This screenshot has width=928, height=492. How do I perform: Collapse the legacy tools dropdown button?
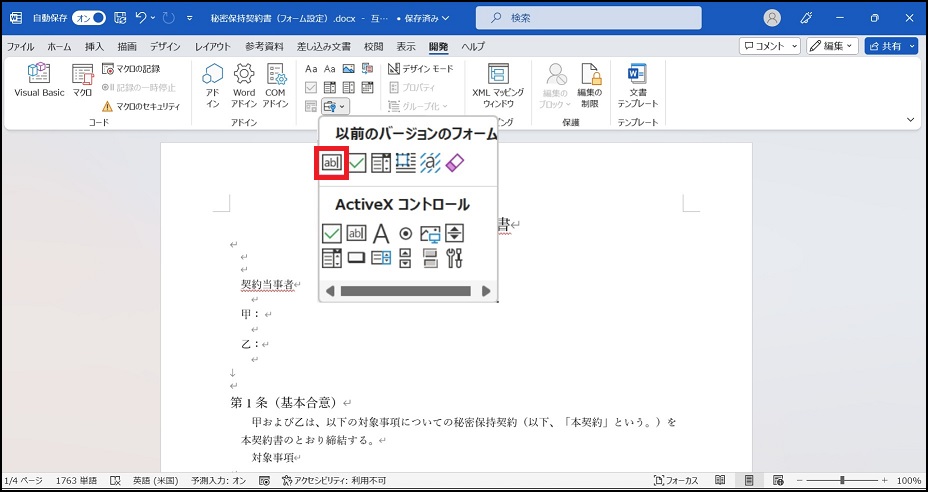tap(336, 106)
